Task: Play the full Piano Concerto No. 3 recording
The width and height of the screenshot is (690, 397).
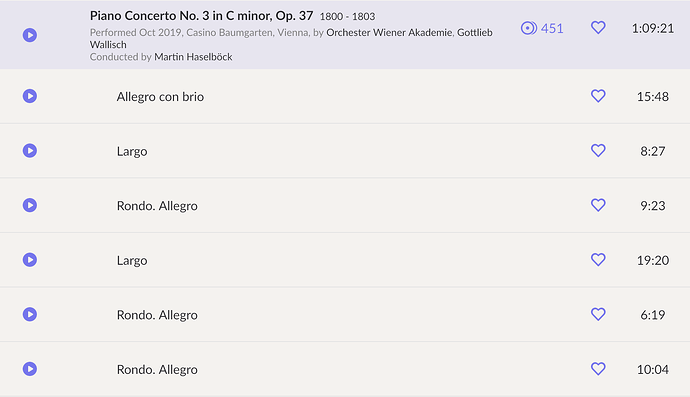Action: 30,35
